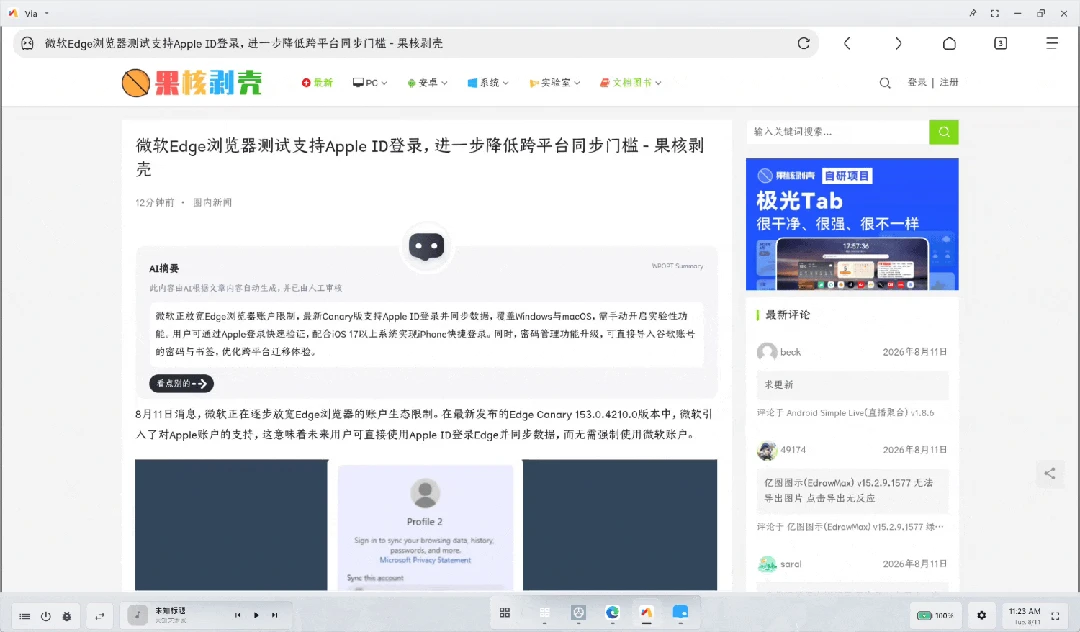
Task: Open the Via hamburger menu
Action: tap(1052, 43)
